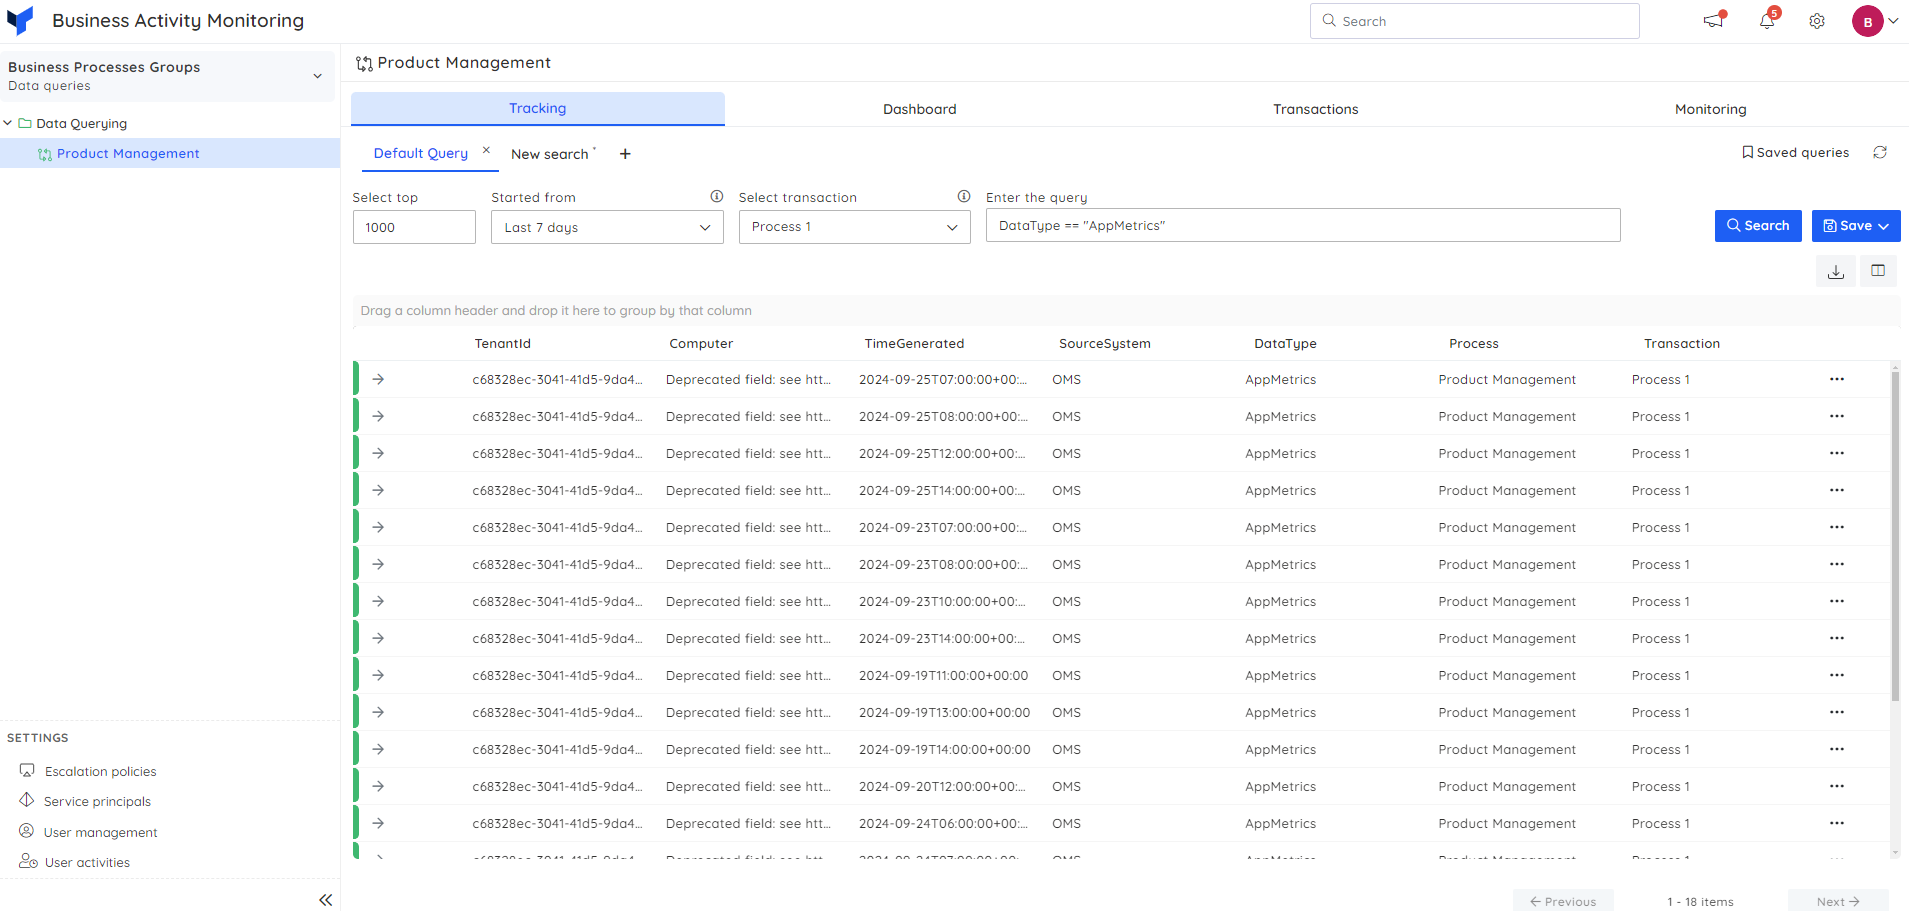This screenshot has width=1909, height=911.
Task: Go to Next page
Action: click(1838, 901)
